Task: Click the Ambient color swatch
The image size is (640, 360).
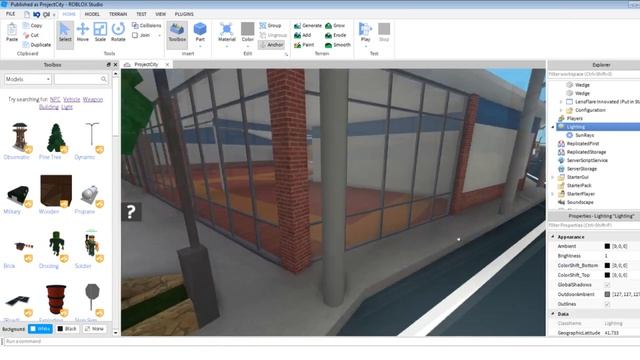Action: pyautogui.click(x=607, y=246)
